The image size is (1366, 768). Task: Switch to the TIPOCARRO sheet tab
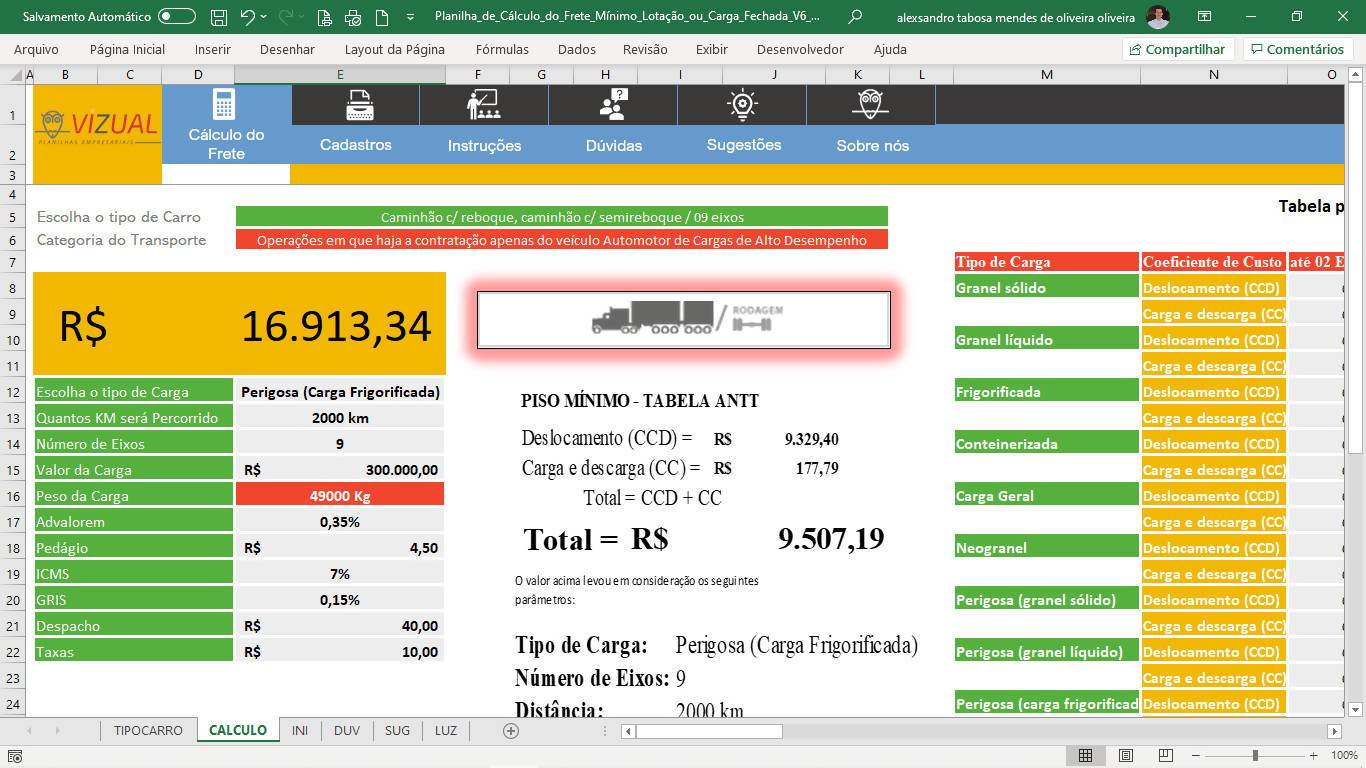148,730
